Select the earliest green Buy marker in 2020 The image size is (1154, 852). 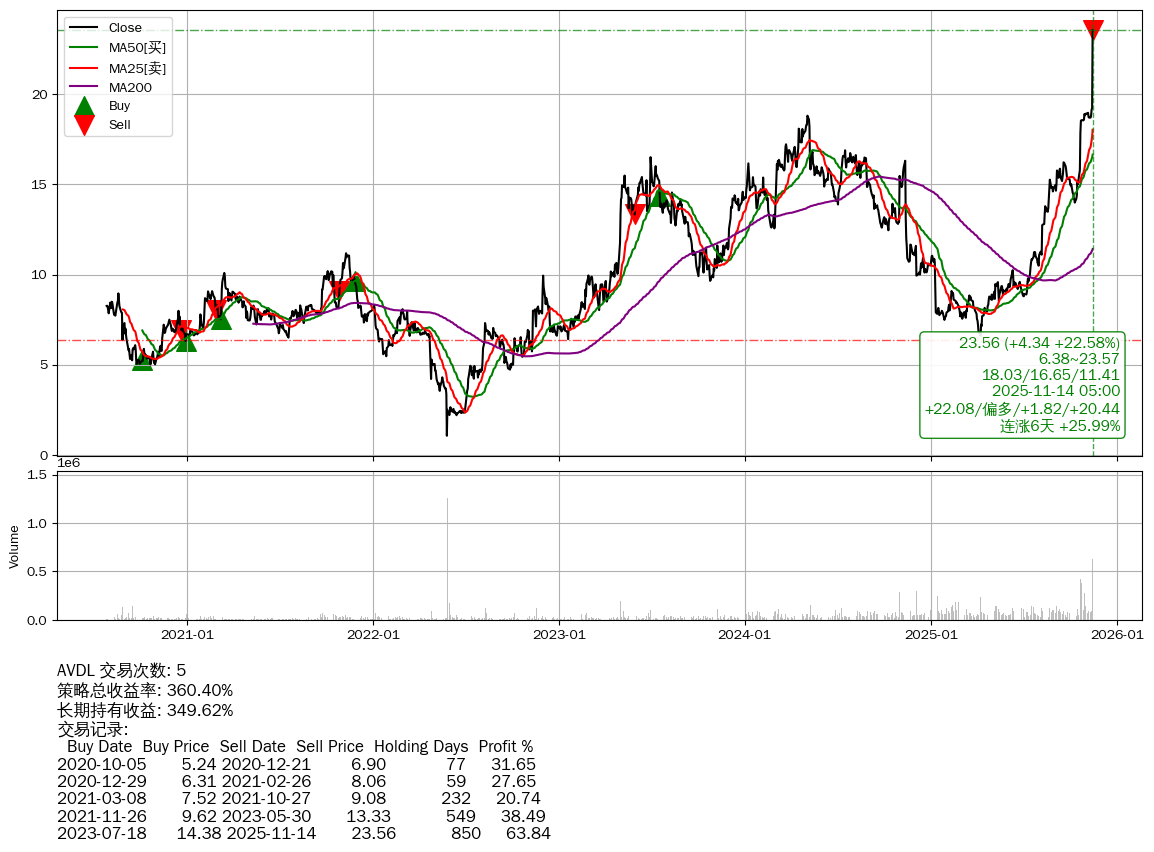point(143,360)
